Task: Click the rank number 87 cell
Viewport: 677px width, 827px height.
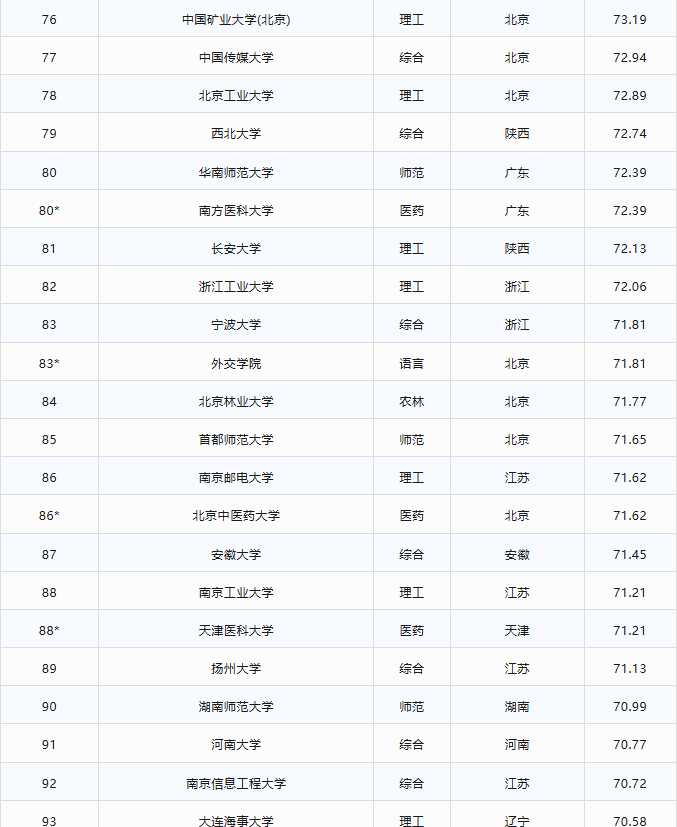Action: tap(49, 554)
